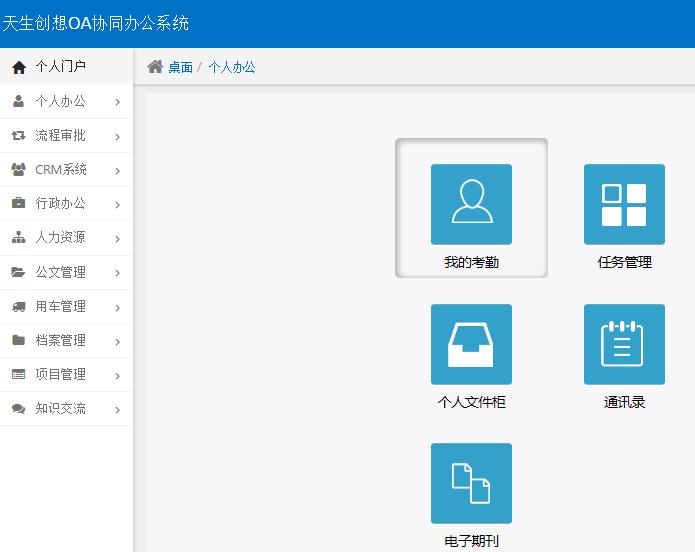Expand CRM系统 using its chevron
This screenshot has height=552, width=695.
[117, 171]
